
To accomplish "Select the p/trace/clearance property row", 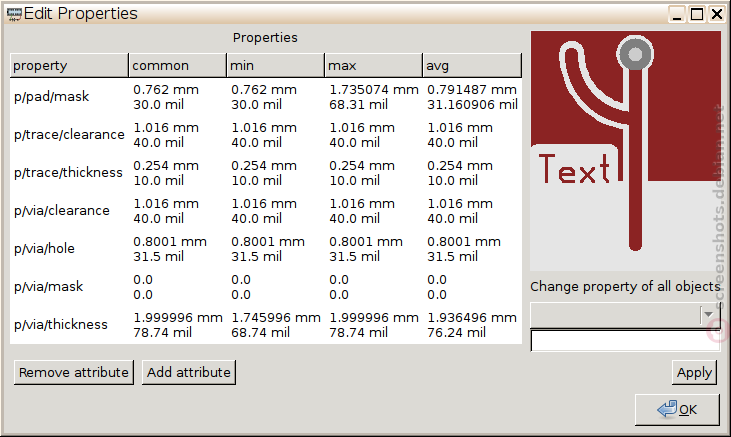I will (266, 135).
